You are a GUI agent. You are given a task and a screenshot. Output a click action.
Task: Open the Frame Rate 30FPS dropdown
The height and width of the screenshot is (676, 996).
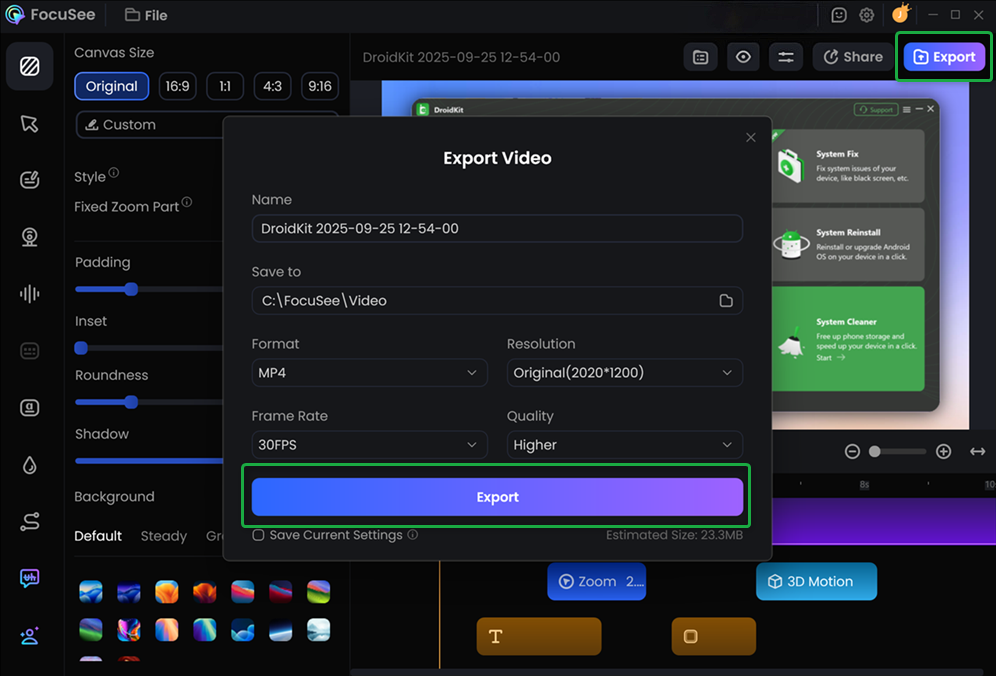point(370,445)
